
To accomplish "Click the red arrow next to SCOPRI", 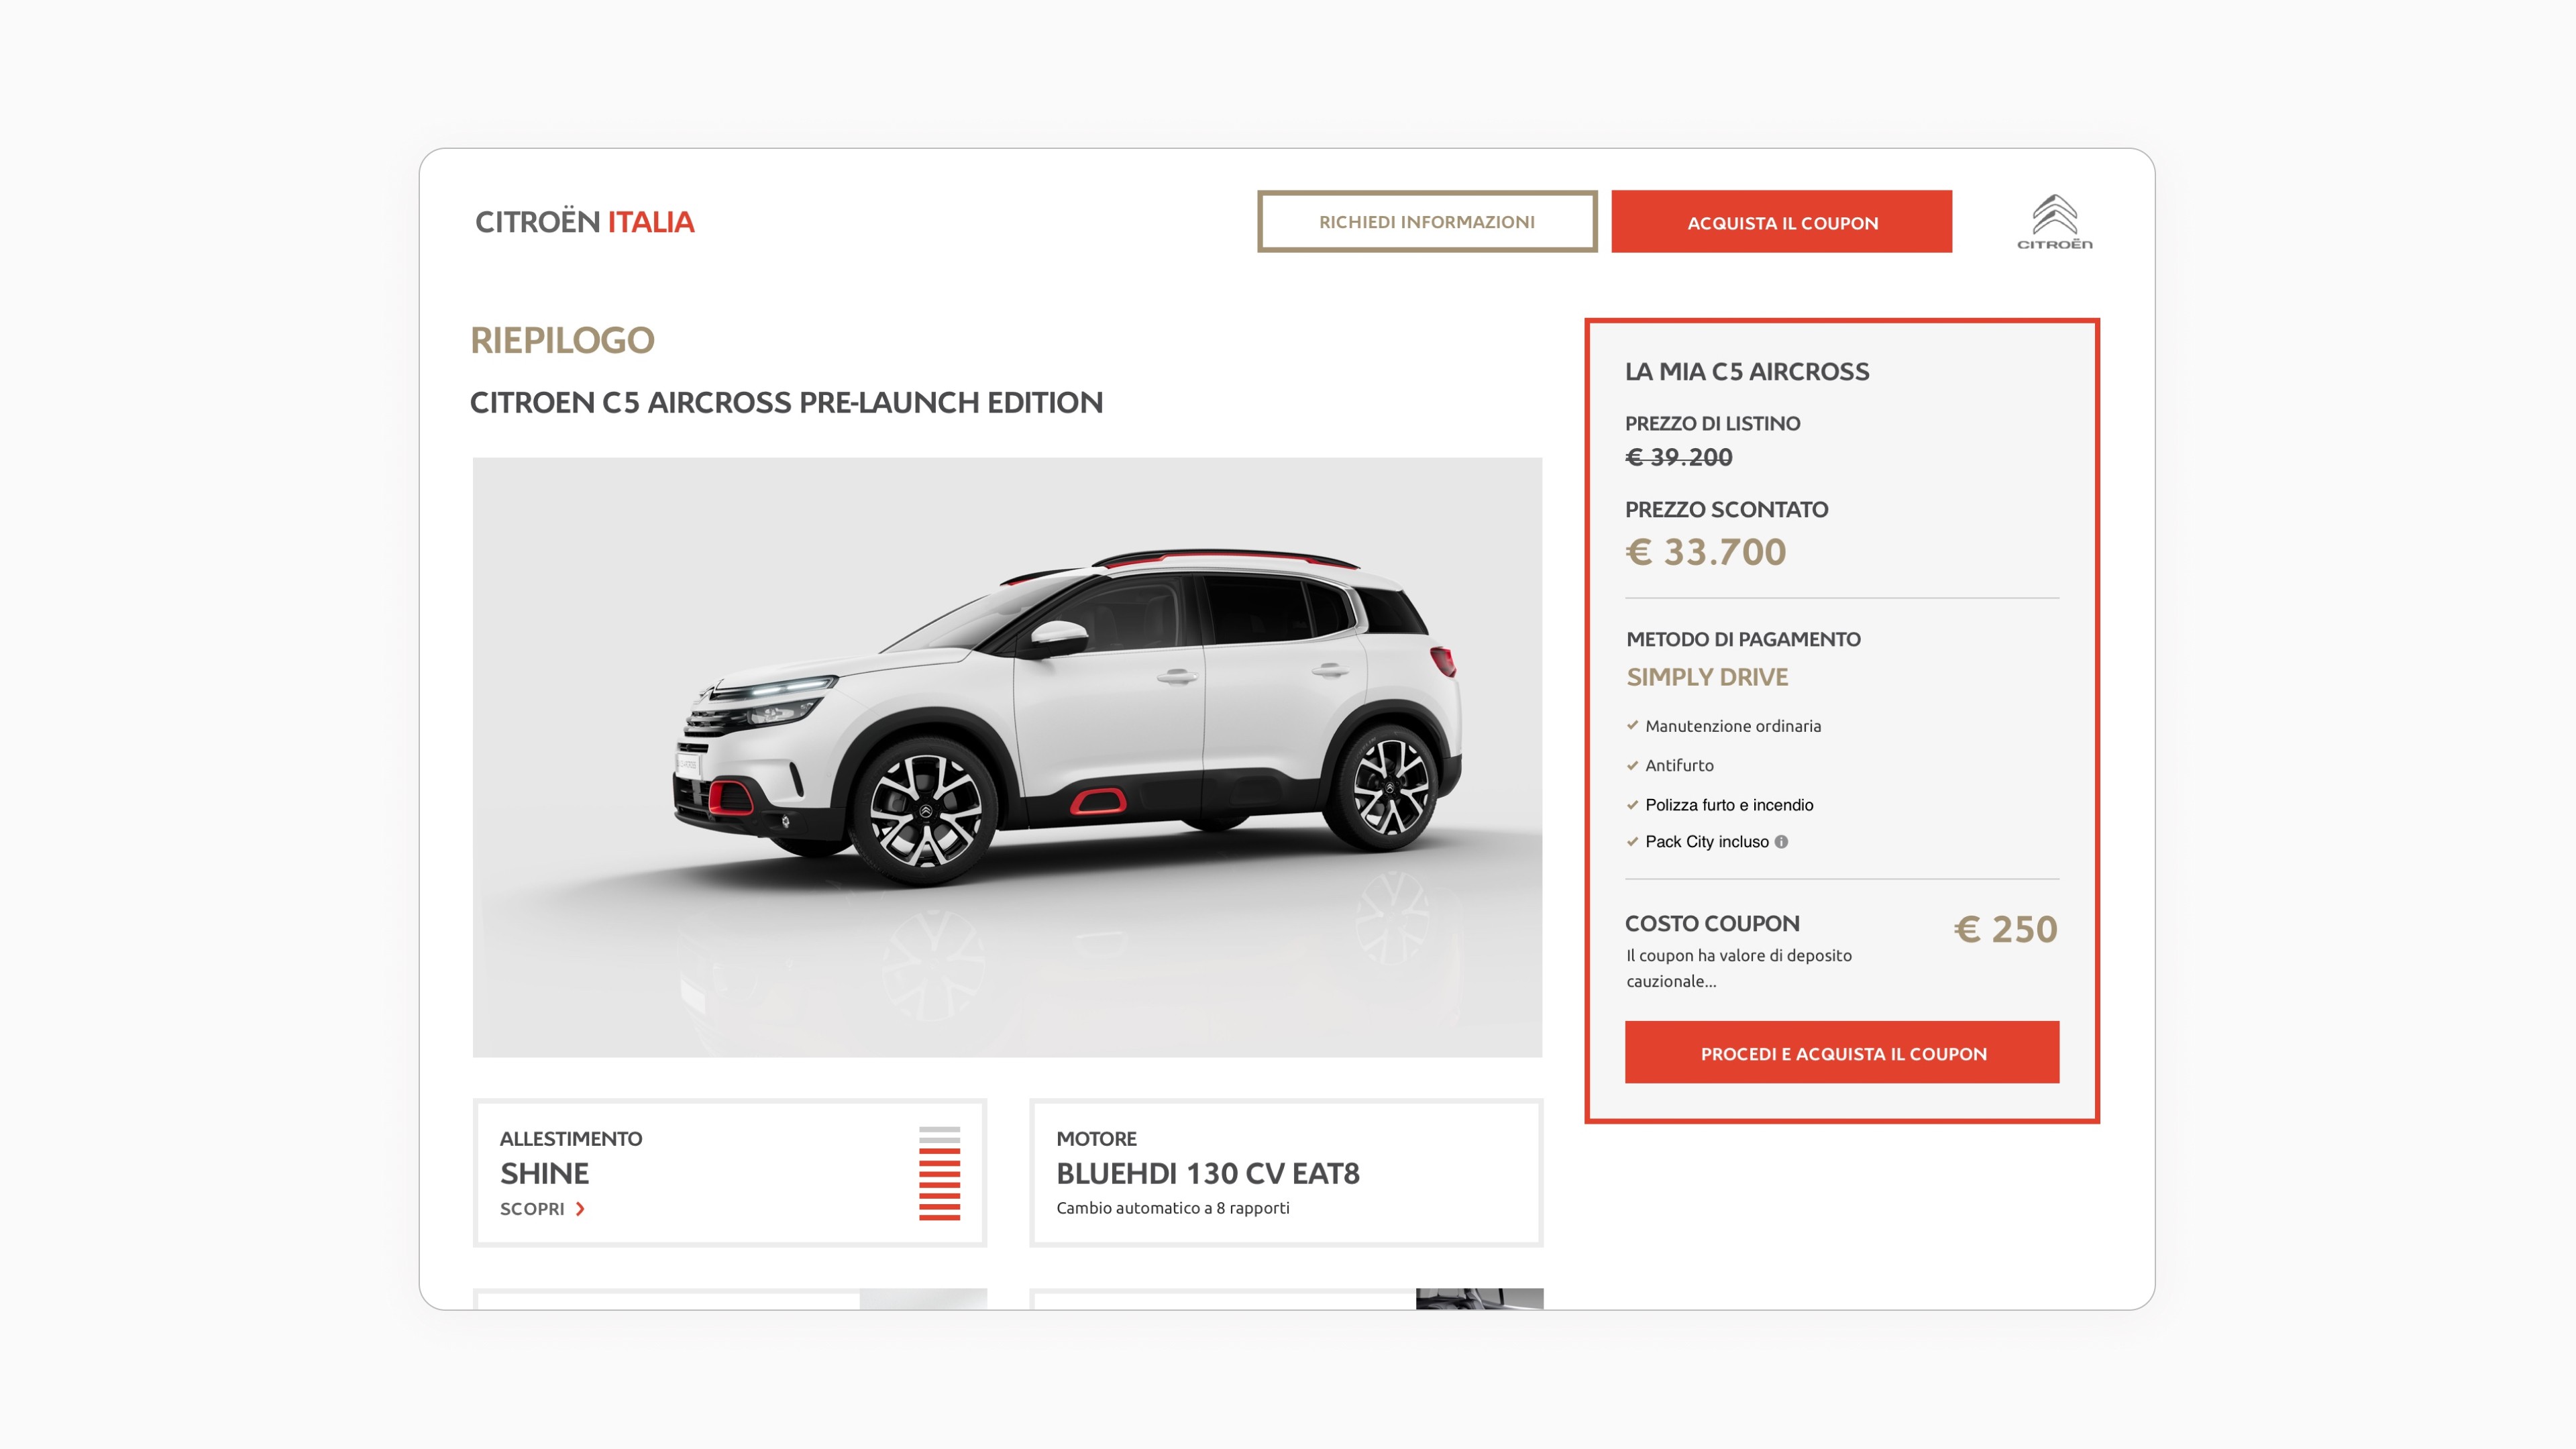I will [x=580, y=1209].
